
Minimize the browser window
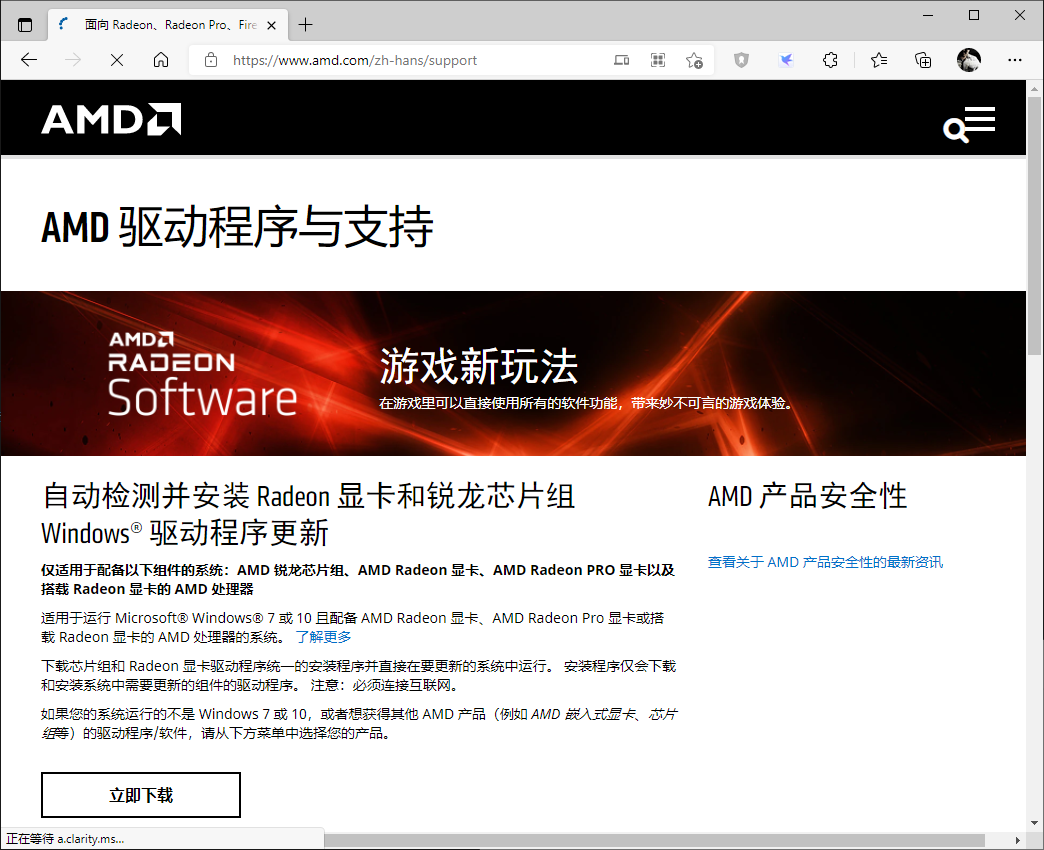pyautogui.click(x=928, y=15)
